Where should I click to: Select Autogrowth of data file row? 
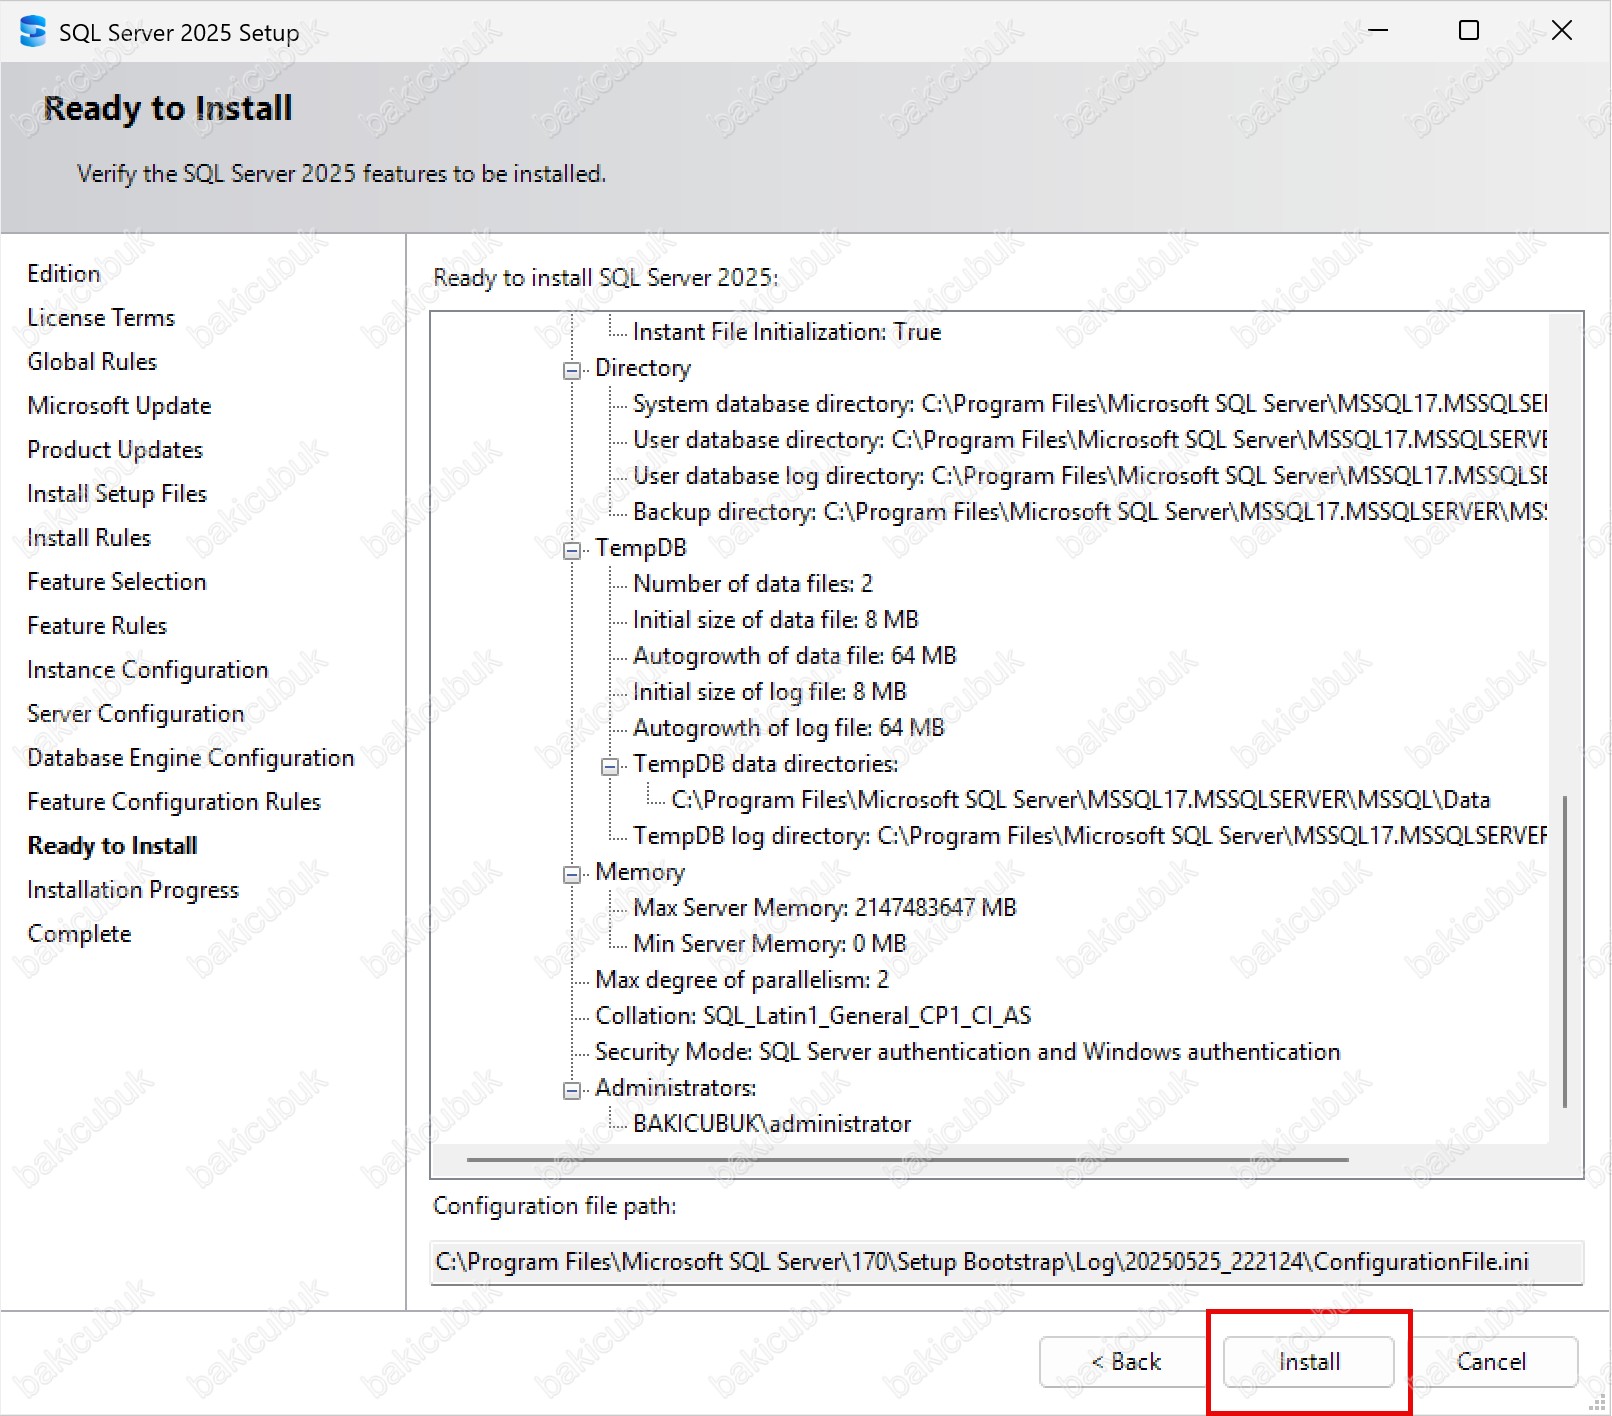coord(795,655)
